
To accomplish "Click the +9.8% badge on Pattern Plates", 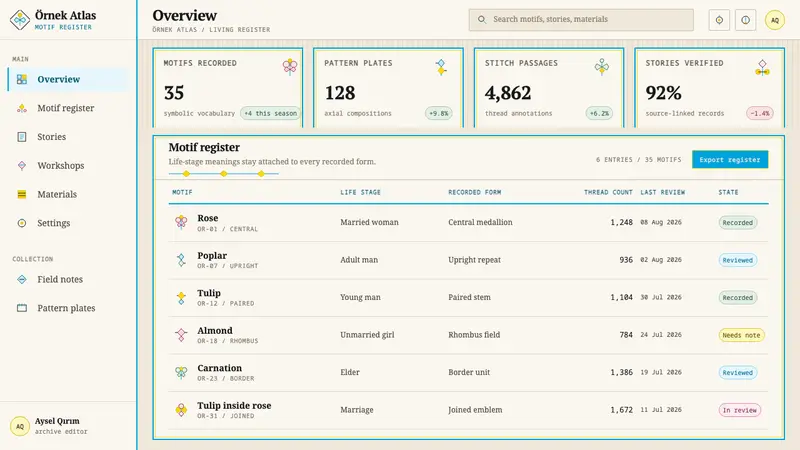I will point(439,113).
